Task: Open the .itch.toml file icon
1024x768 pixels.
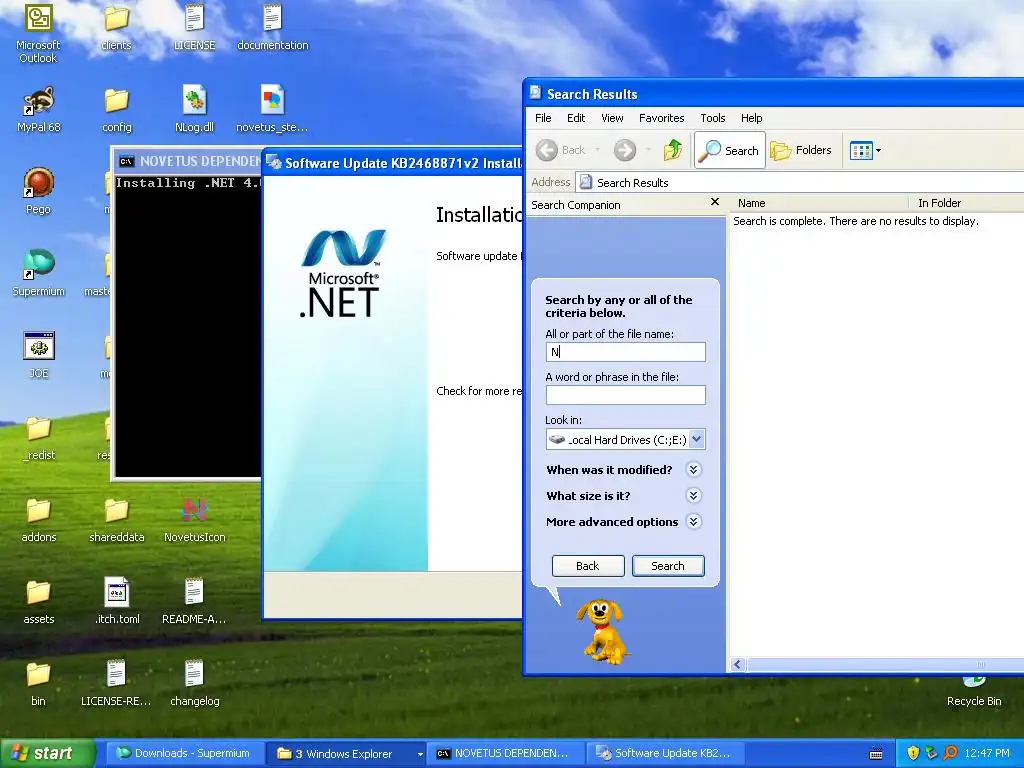Action: pos(116,601)
